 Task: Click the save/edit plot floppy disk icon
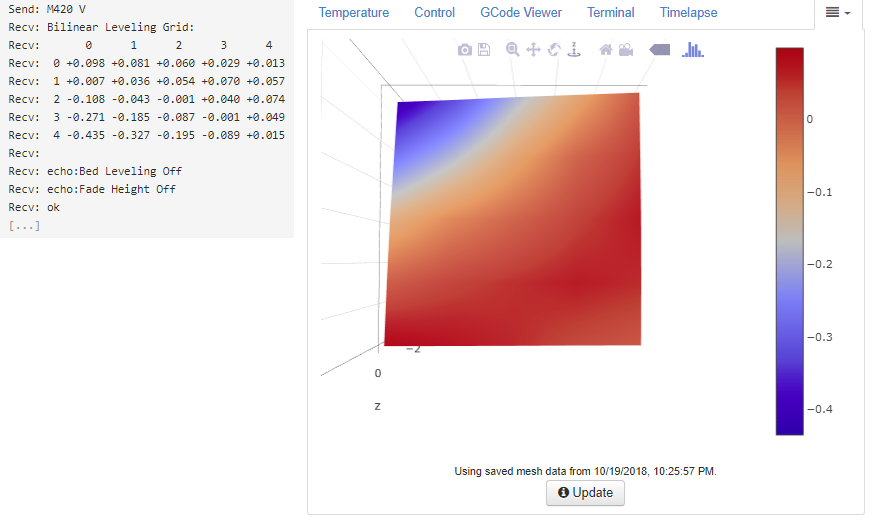pos(484,50)
